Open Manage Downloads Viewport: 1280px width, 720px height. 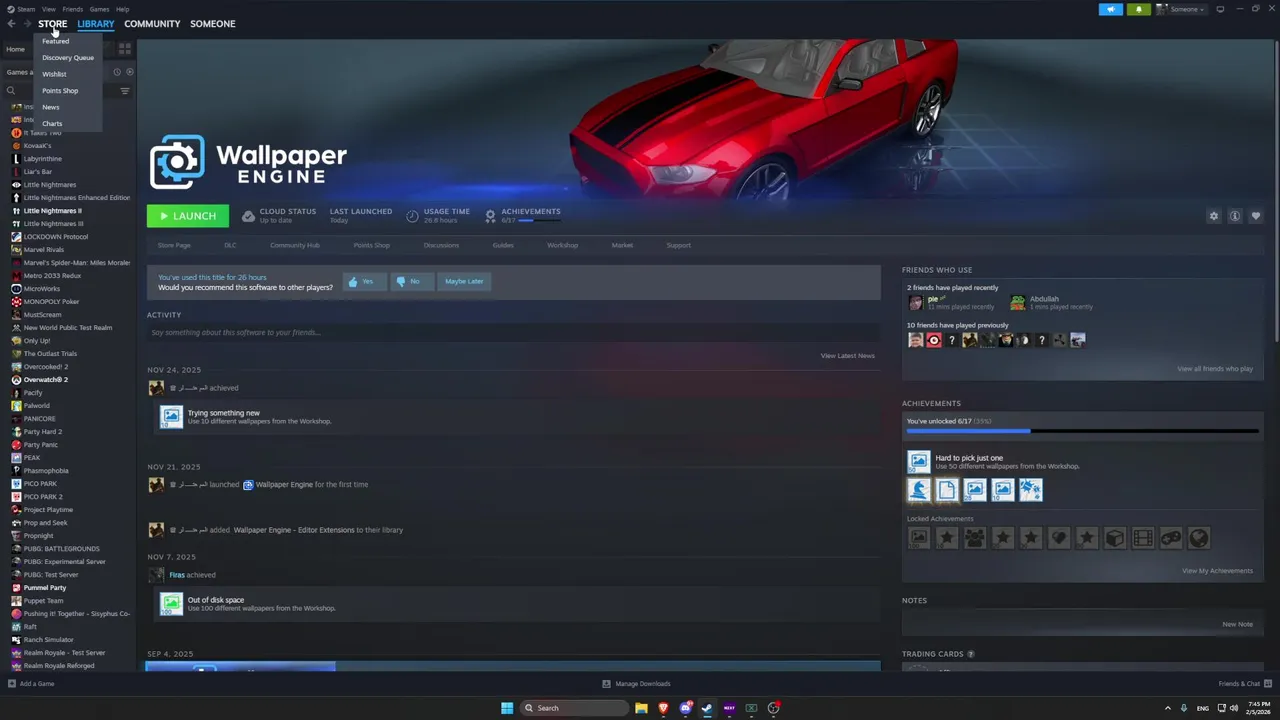point(636,684)
